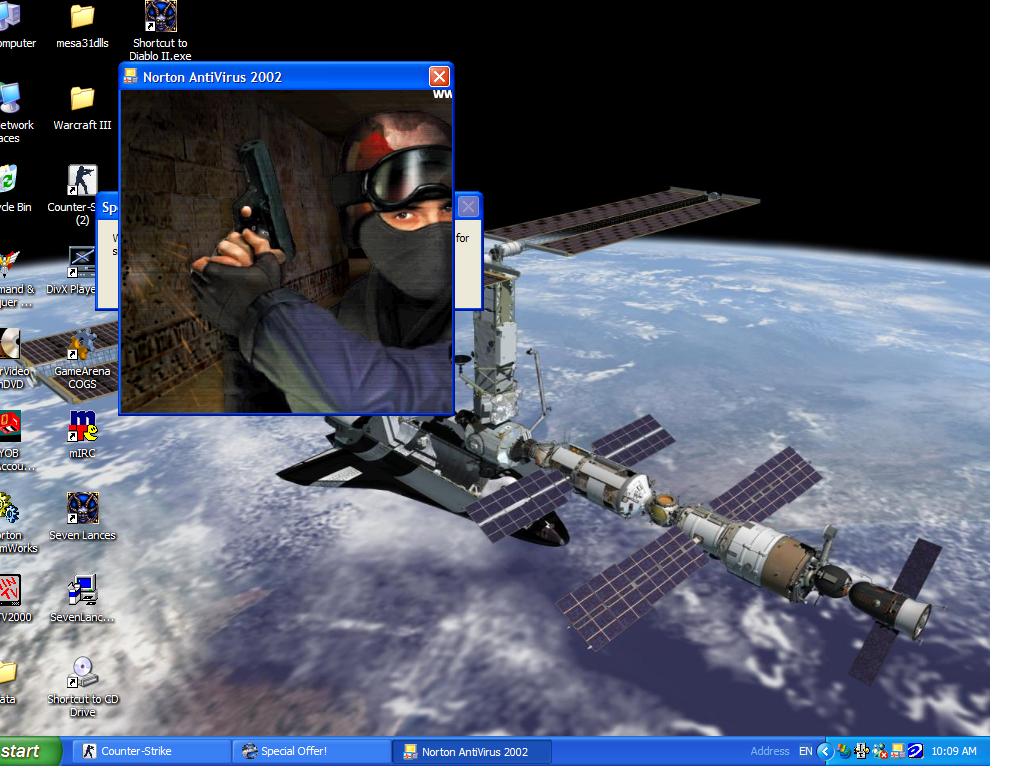The height and width of the screenshot is (768, 1024).
Task: Click the Norton AntiVirus tray icon
Action: 899,752
